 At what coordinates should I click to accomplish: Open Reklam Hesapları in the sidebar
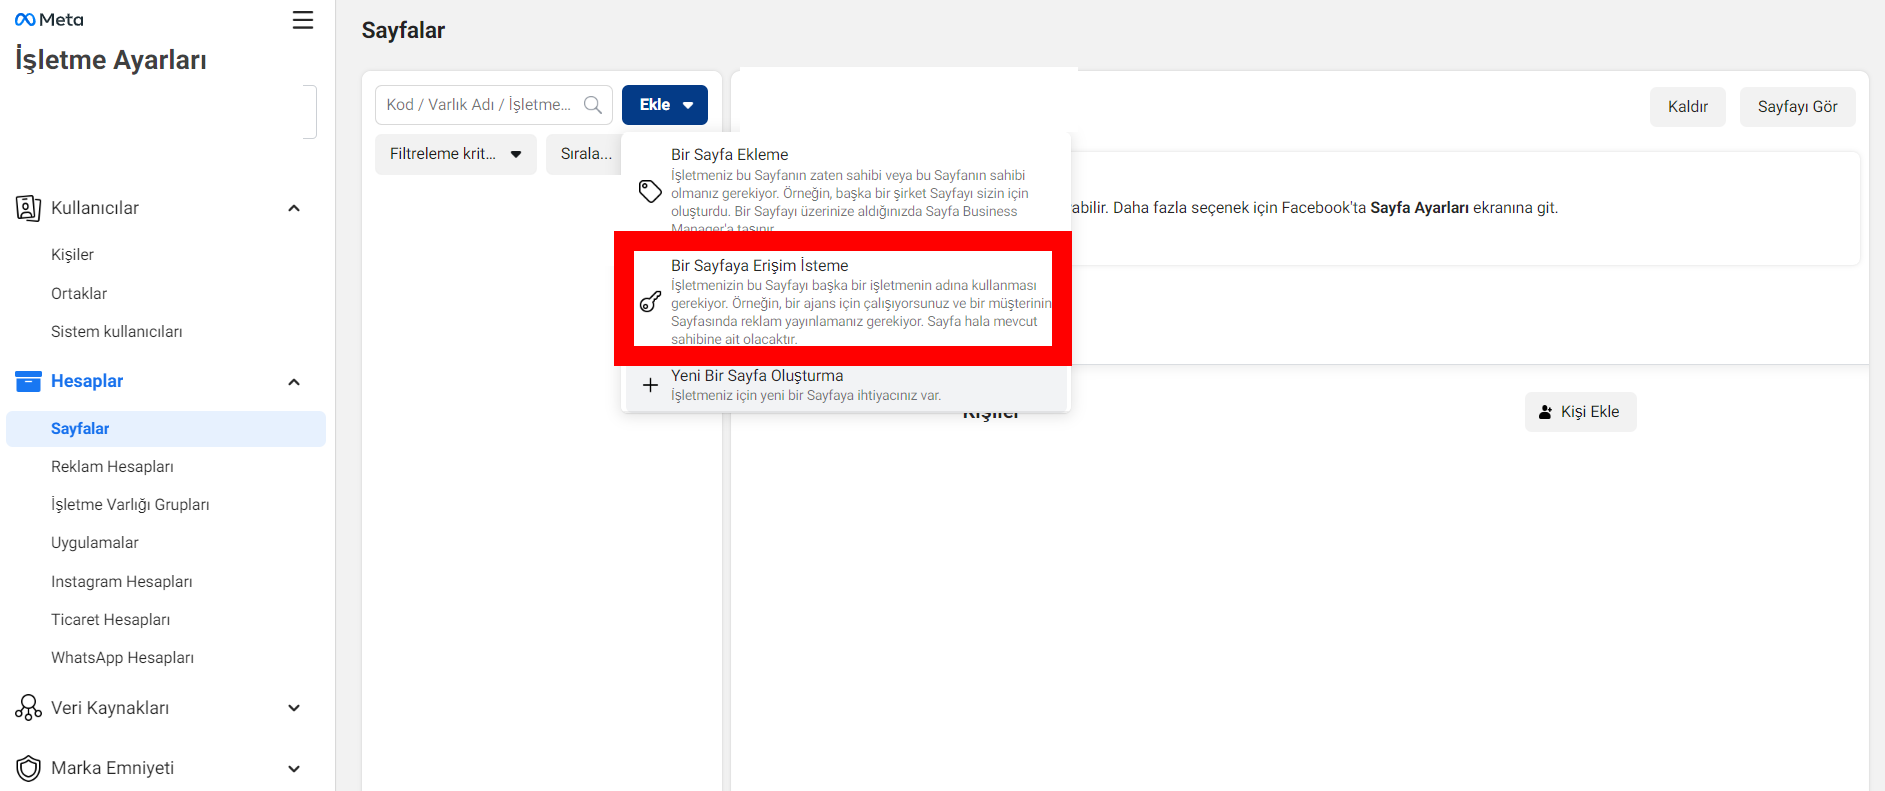pos(112,467)
